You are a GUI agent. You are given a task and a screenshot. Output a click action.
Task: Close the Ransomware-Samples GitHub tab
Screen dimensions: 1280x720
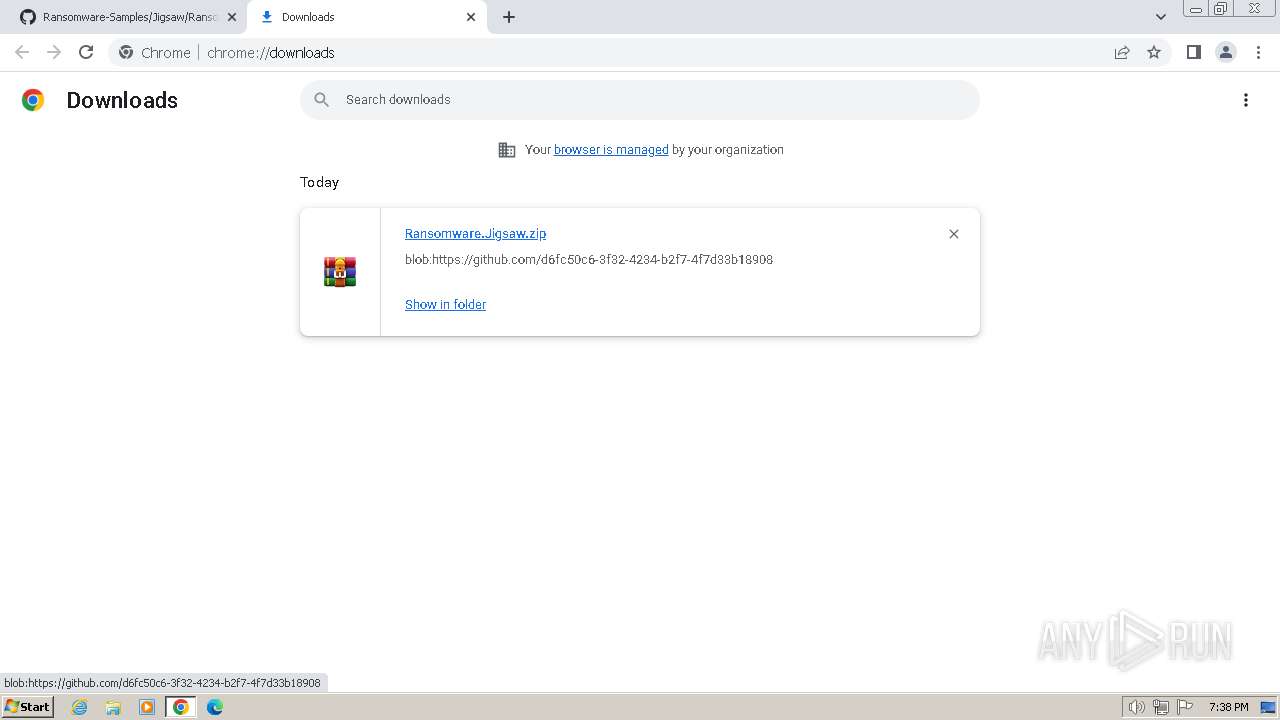click(232, 17)
